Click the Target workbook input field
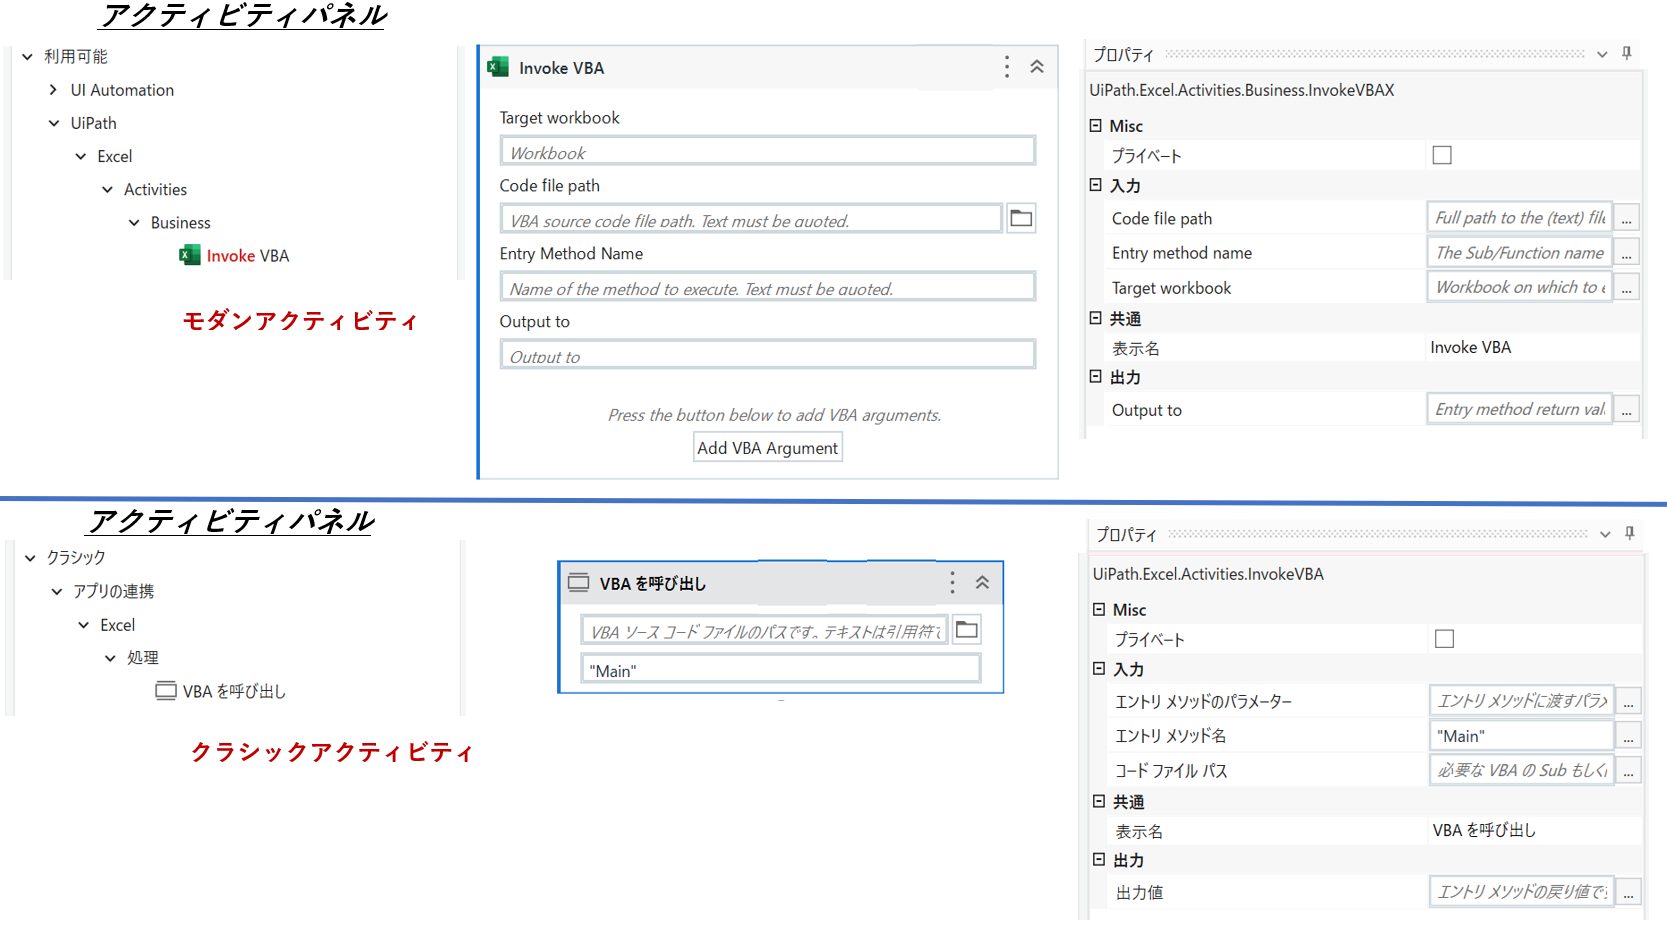Screen dimensions: 1667x931 tap(768, 151)
